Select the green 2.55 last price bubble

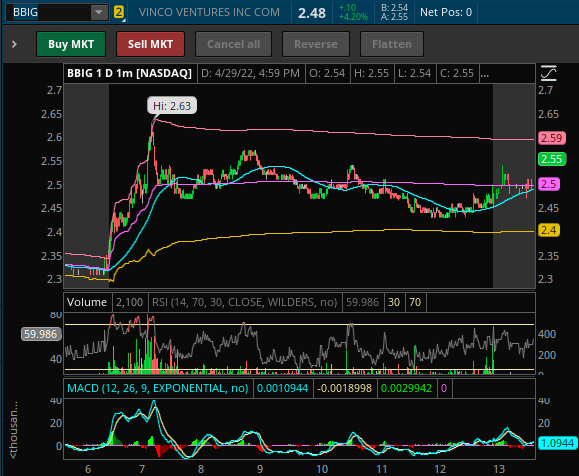coord(551,159)
